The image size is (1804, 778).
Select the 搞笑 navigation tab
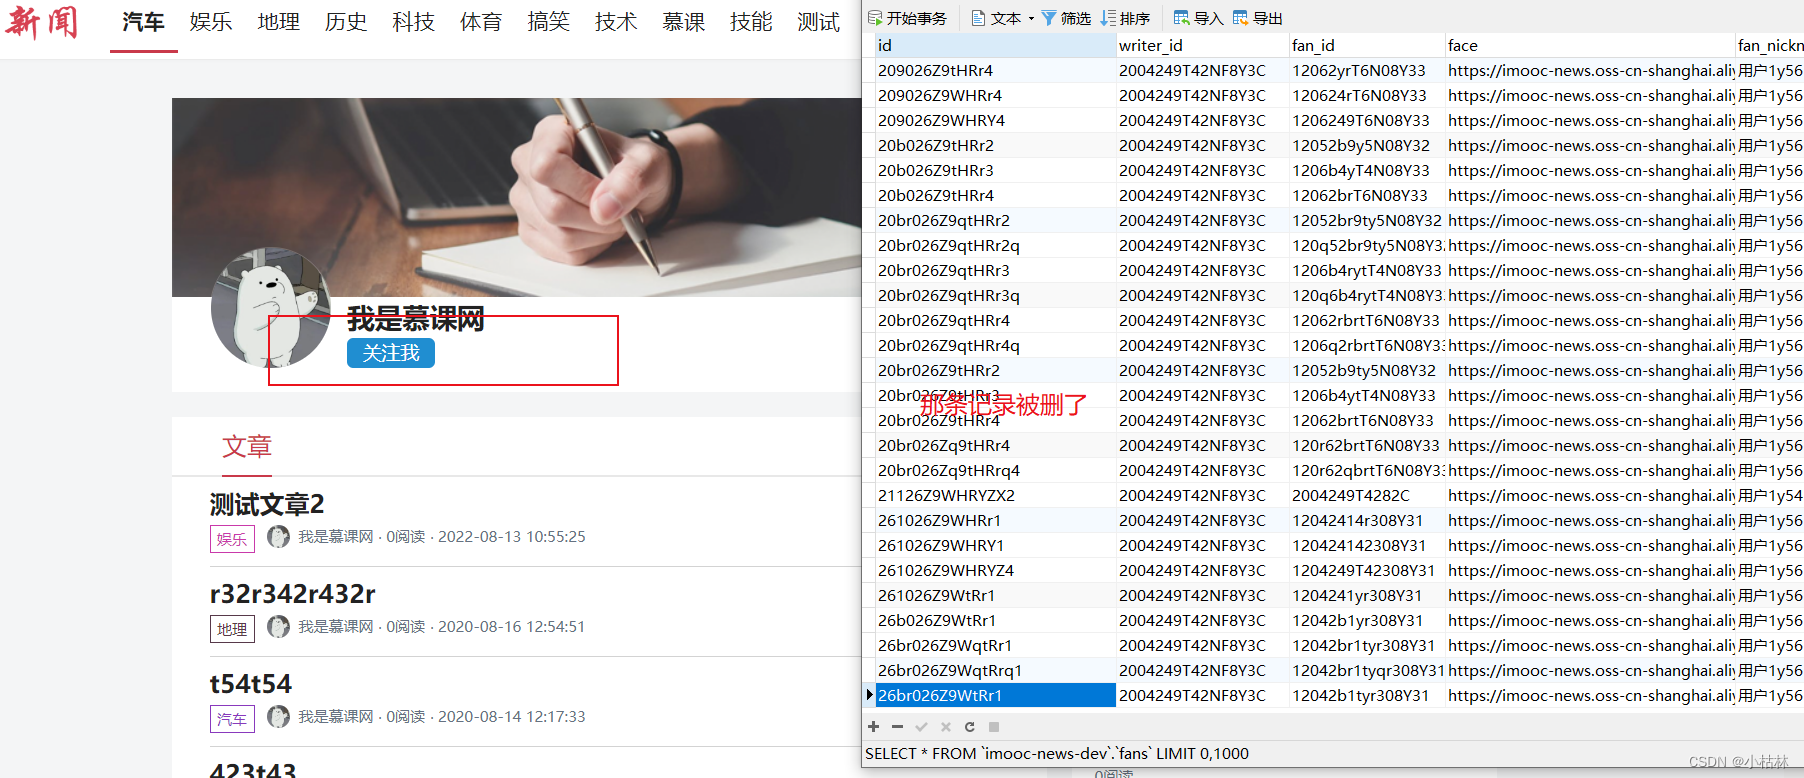pyautogui.click(x=548, y=22)
